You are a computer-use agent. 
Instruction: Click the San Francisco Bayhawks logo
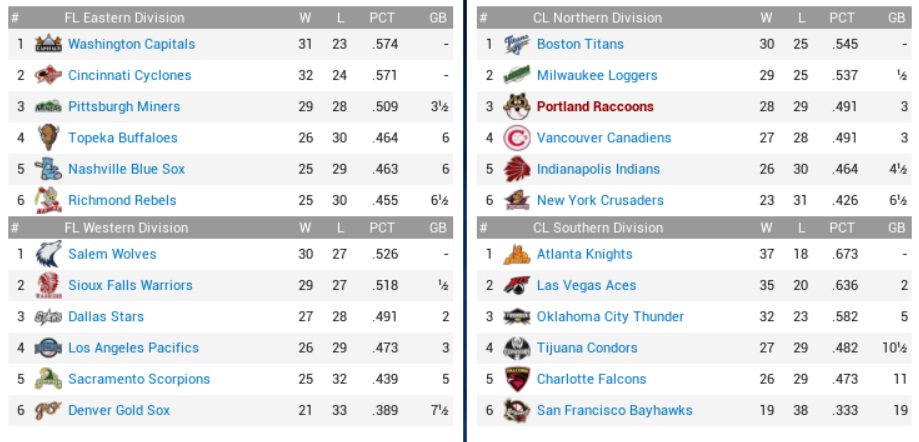click(517, 410)
